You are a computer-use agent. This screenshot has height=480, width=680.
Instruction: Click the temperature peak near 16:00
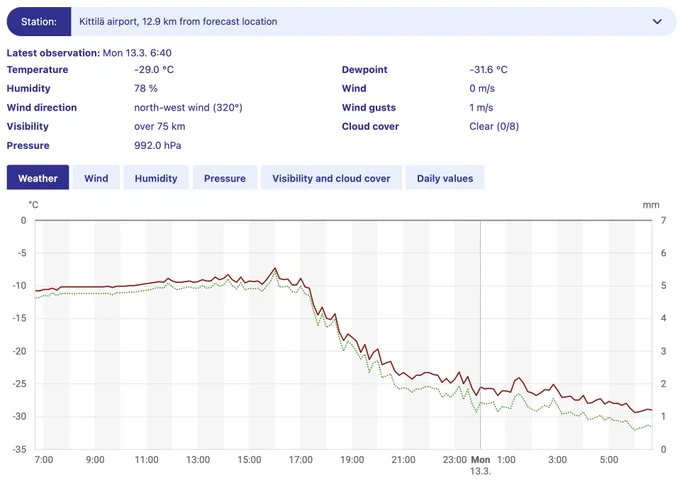275,268
